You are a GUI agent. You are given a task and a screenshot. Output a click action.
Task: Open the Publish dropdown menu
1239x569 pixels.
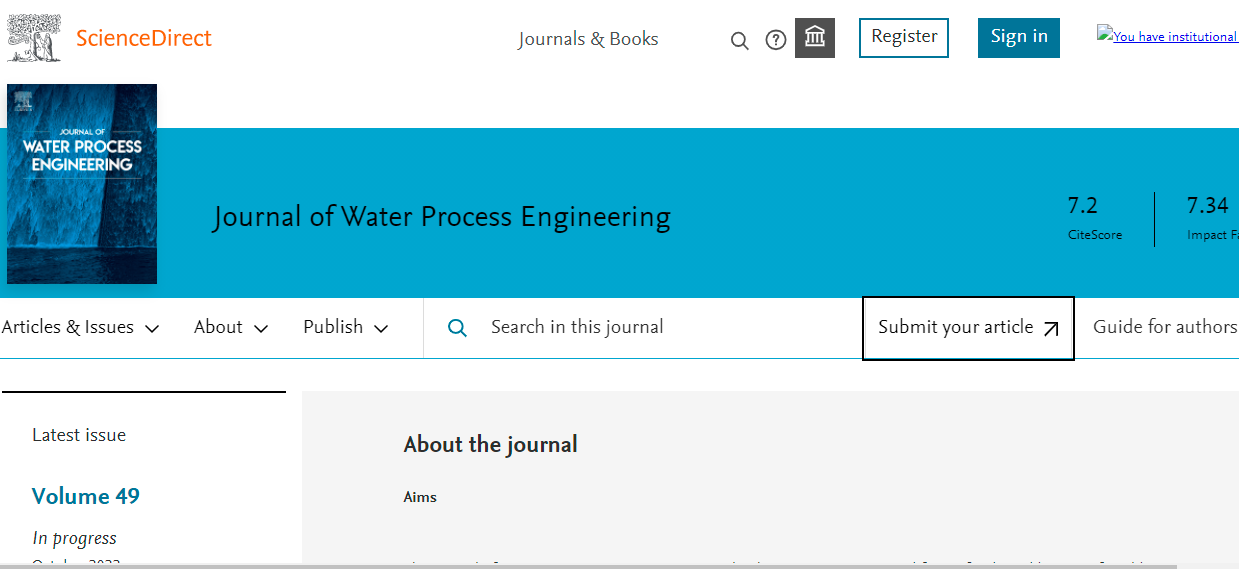click(x=346, y=327)
